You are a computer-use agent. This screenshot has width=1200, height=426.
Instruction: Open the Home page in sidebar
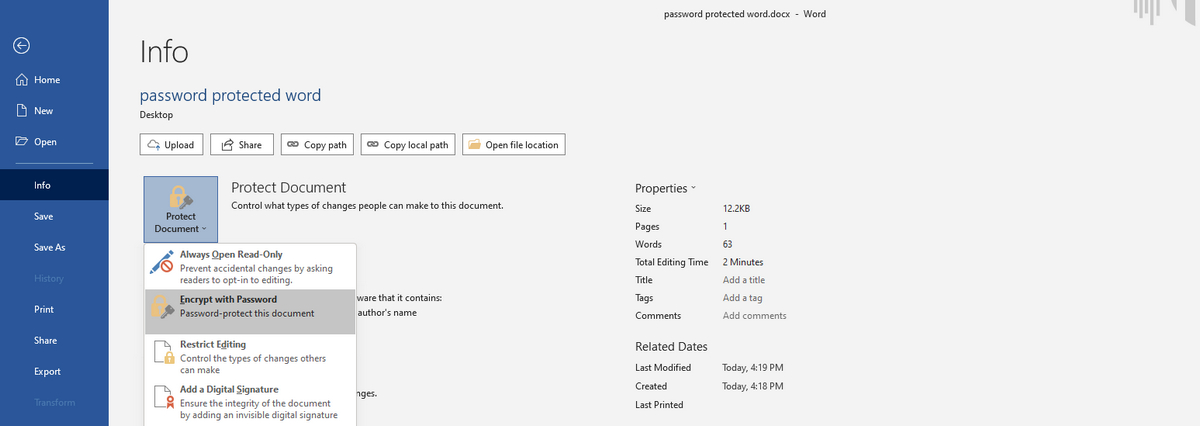54,80
